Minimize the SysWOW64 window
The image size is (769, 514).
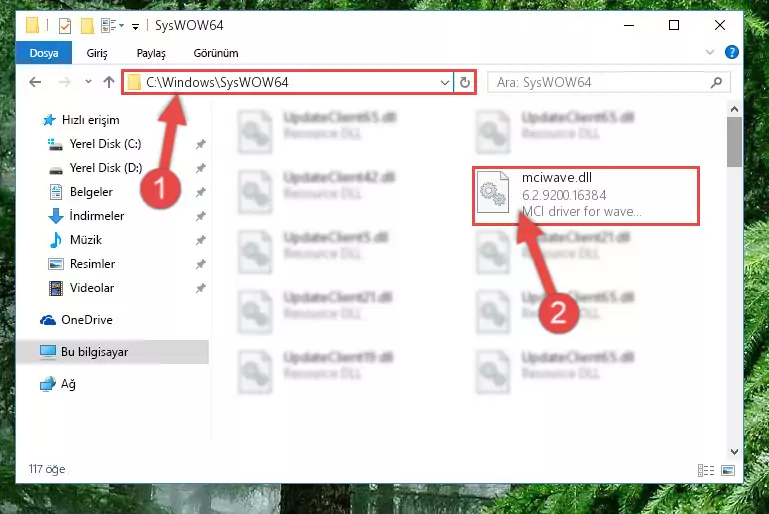(x=629, y=25)
